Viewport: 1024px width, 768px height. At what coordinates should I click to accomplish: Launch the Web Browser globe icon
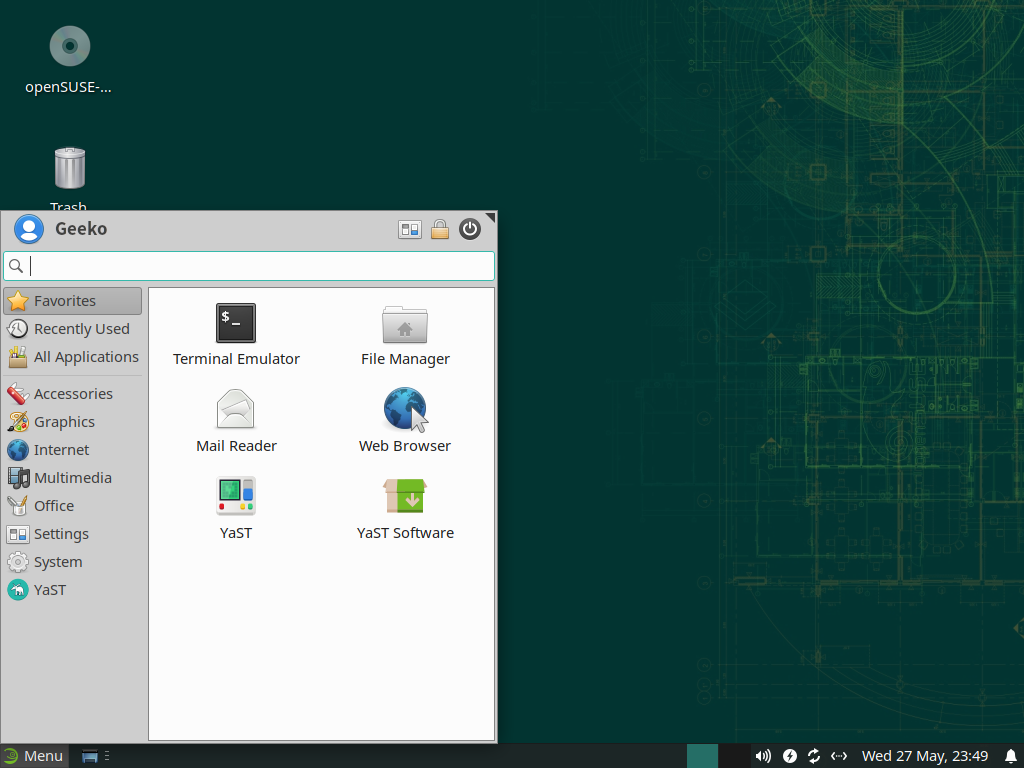(x=405, y=410)
